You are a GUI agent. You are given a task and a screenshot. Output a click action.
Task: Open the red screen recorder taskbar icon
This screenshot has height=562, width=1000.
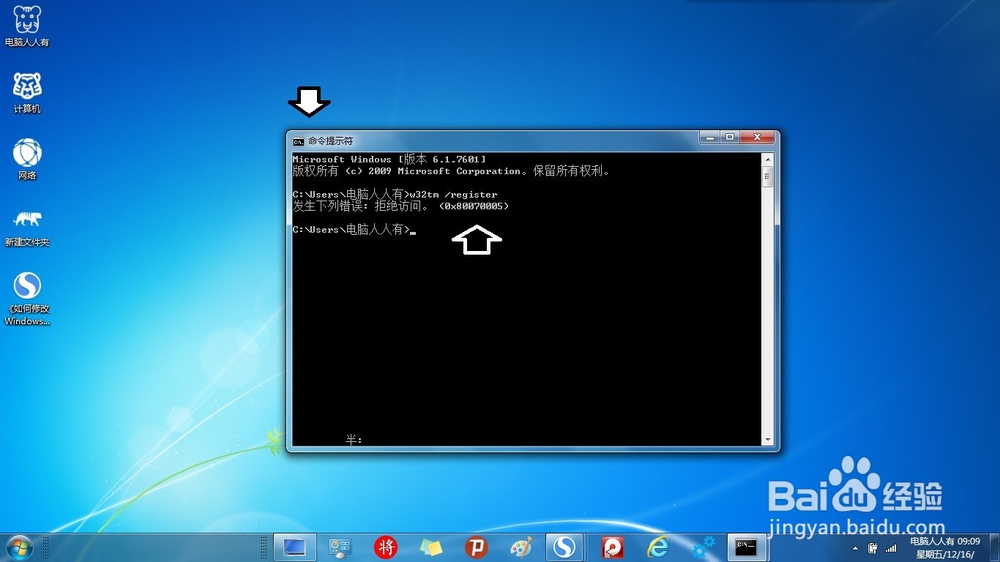coord(612,547)
